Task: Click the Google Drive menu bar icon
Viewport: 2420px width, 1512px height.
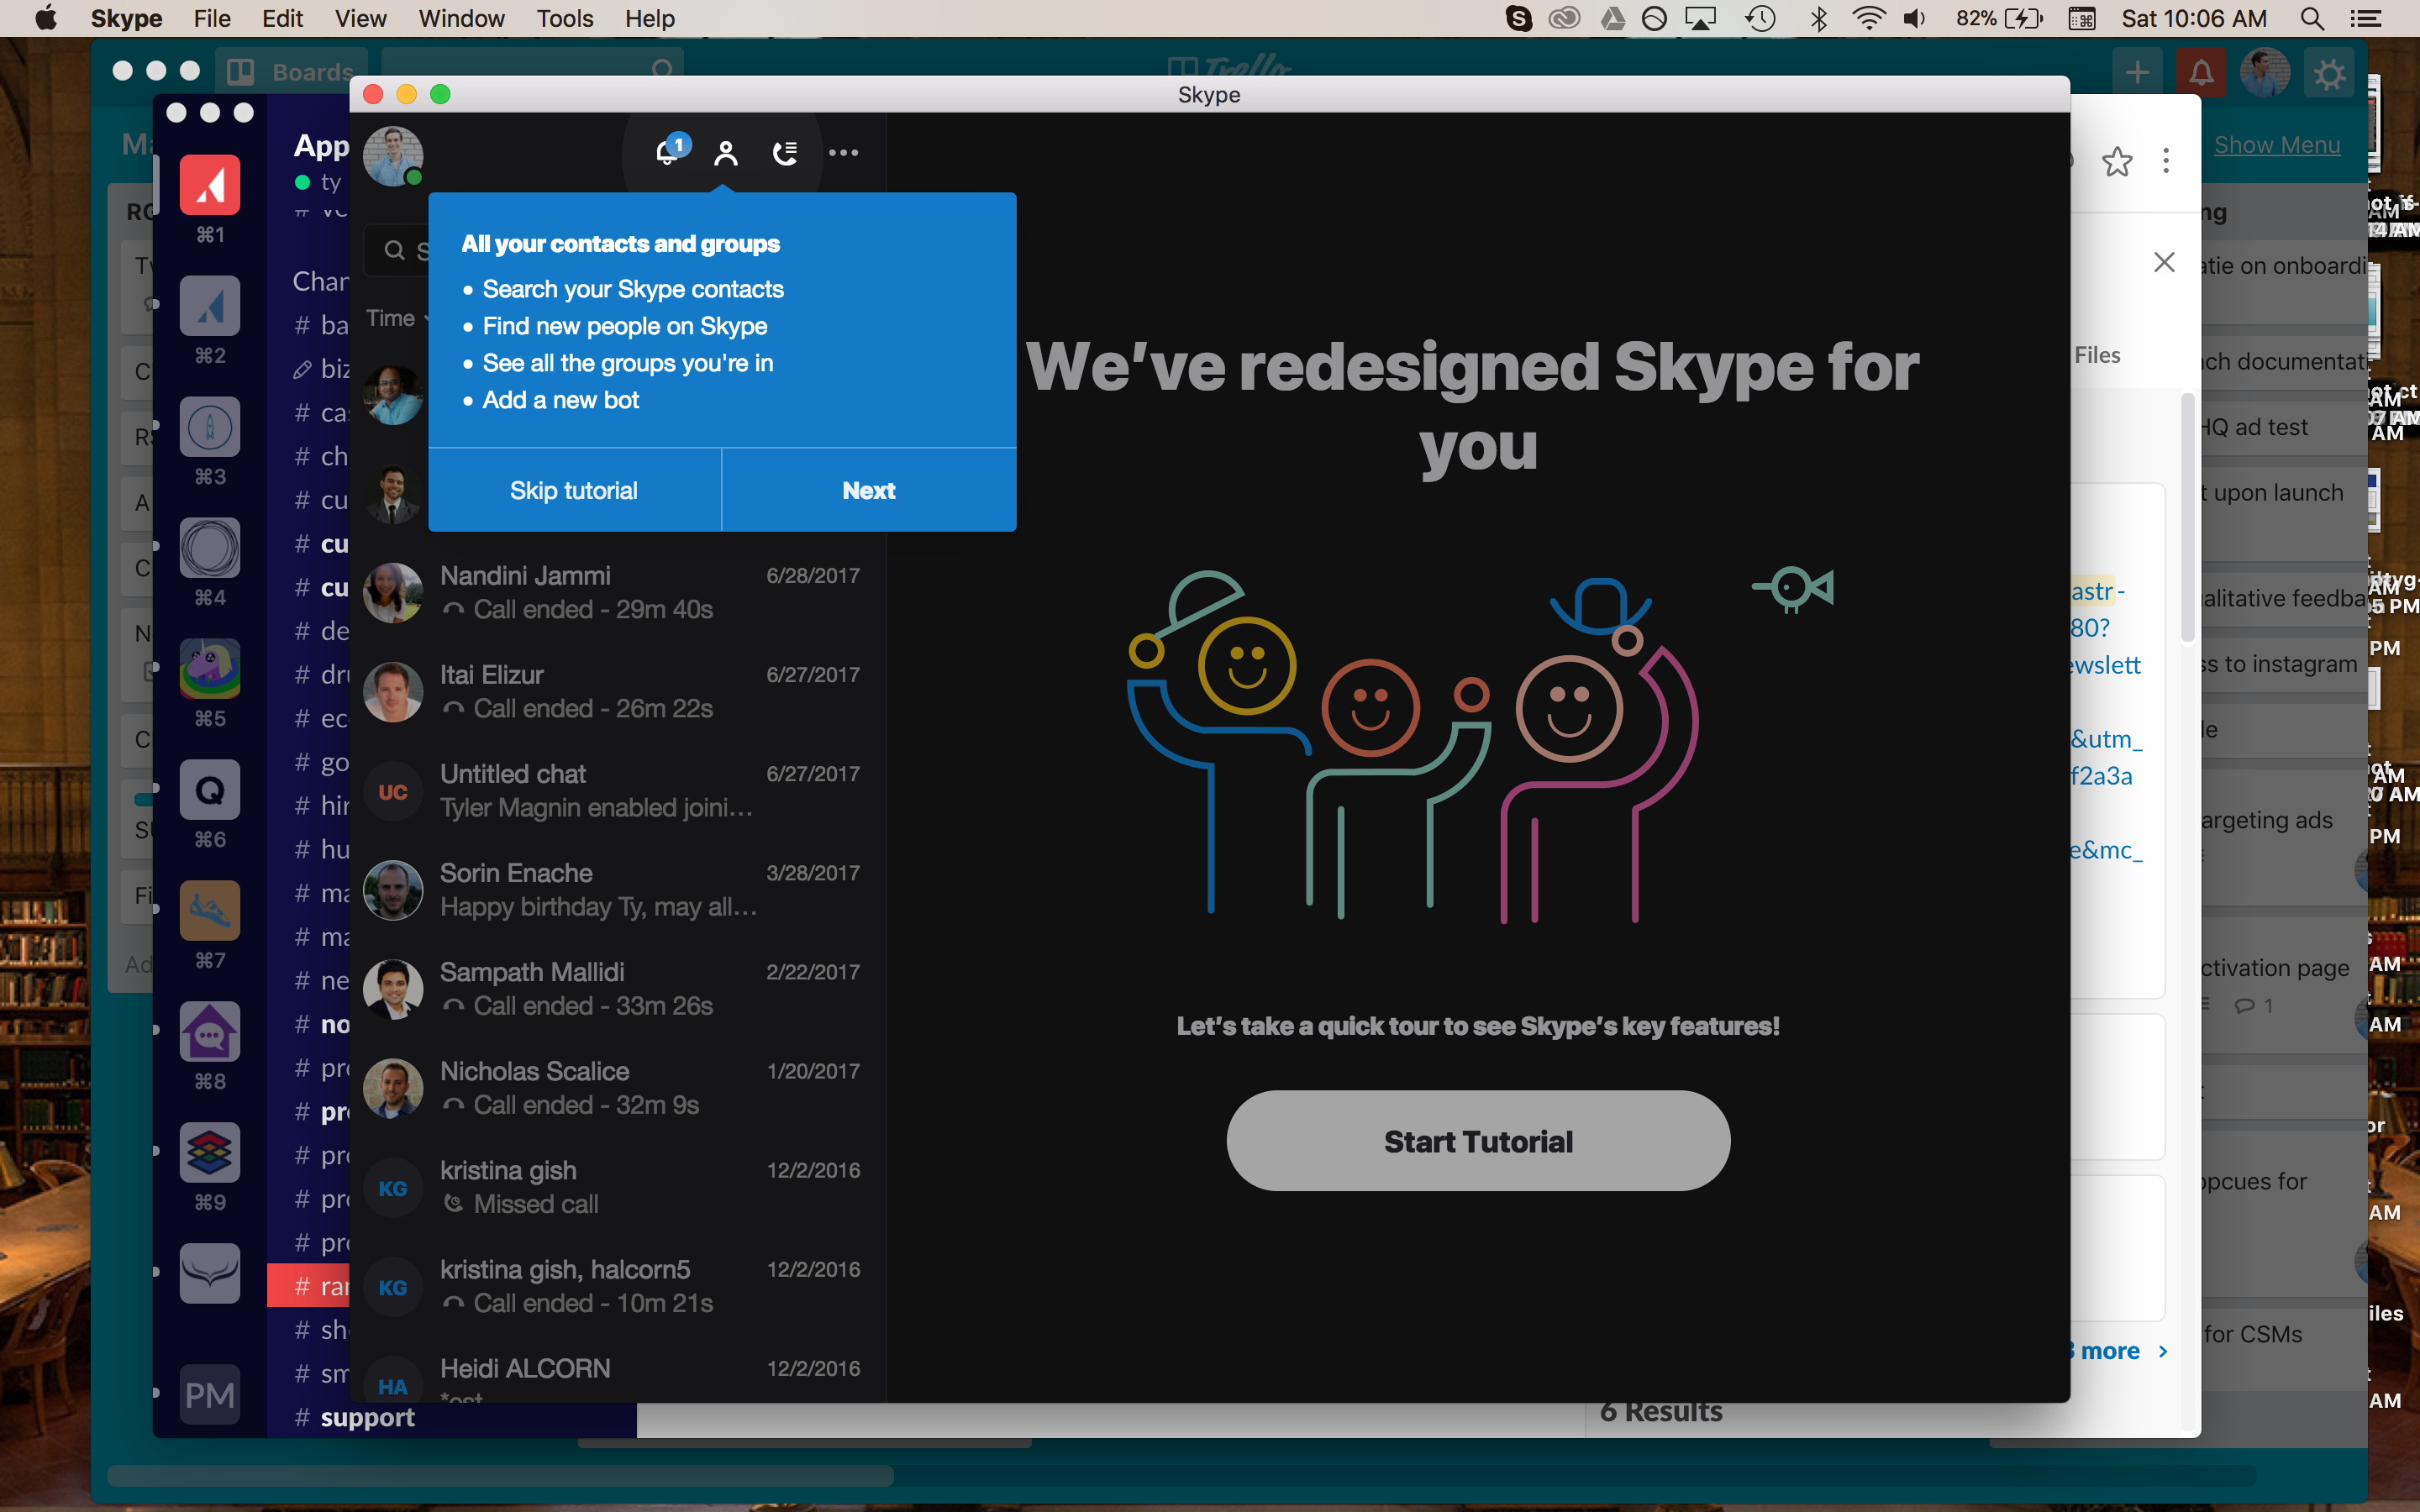Action: click(x=1612, y=18)
